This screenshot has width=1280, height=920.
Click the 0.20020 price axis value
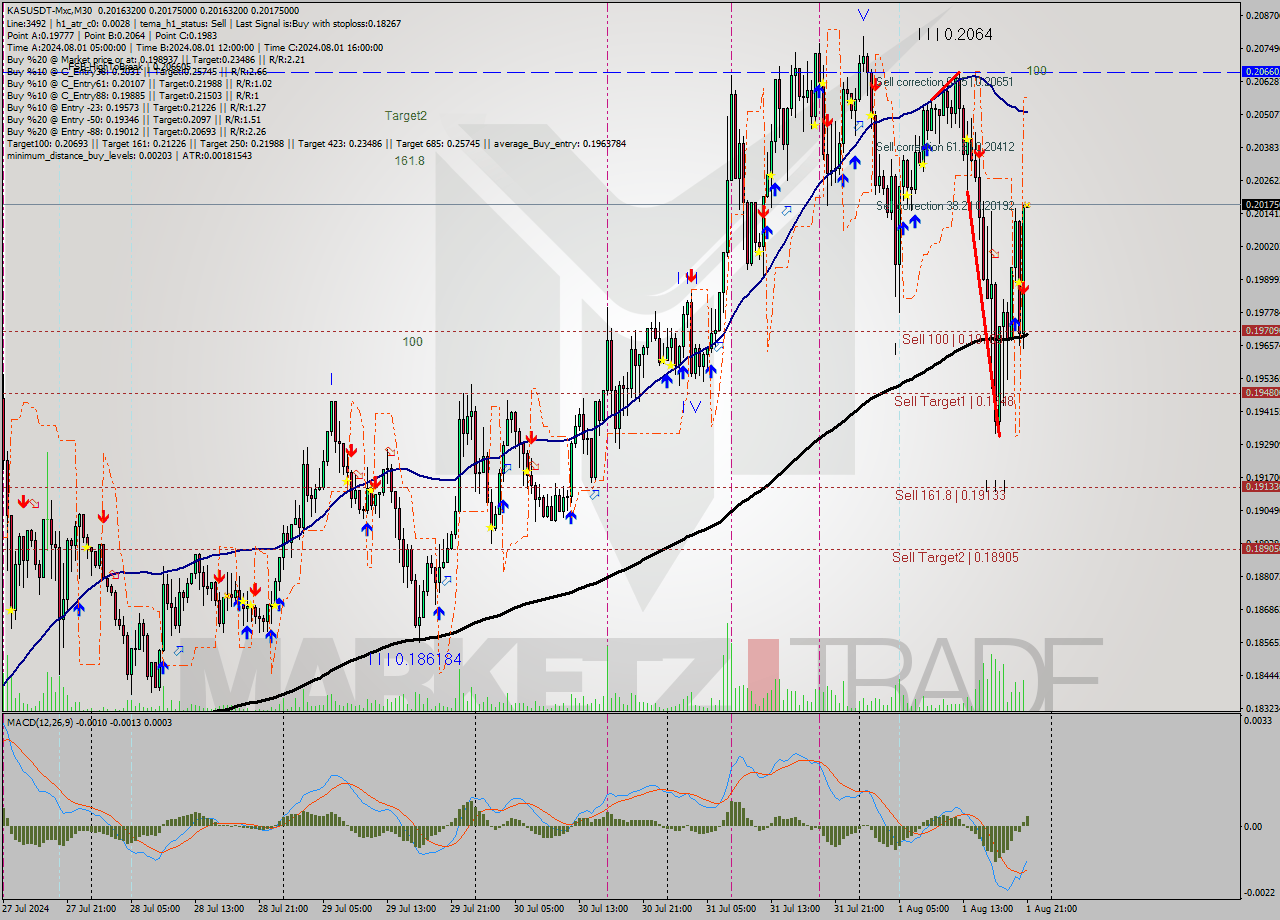(x=1261, y=246)
